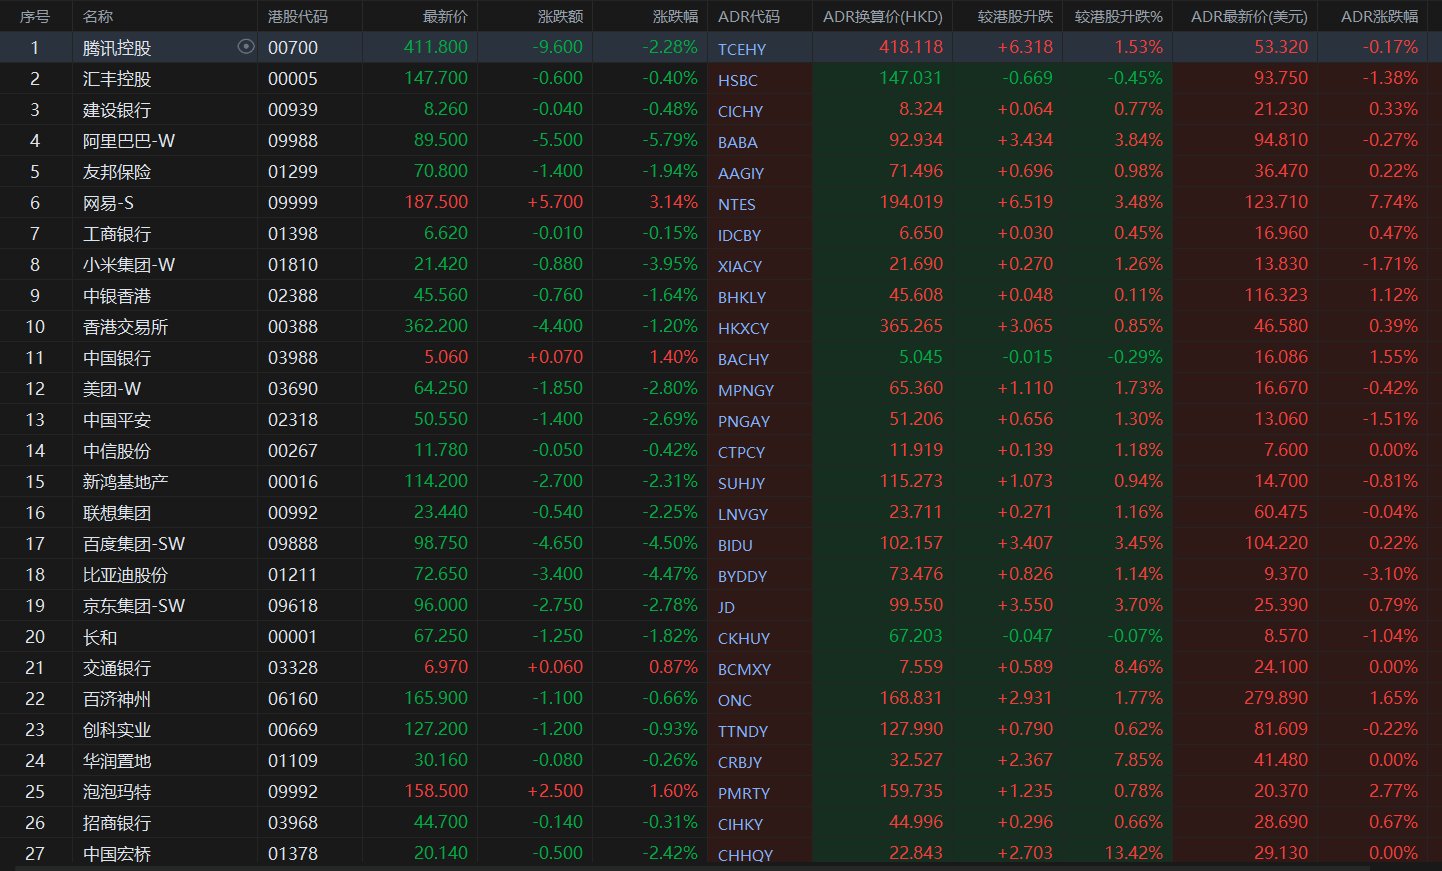The height and width of the screenshot is (871, 1442).
Task: Click the JD ADR code
Action: click(x=726, y=607)
